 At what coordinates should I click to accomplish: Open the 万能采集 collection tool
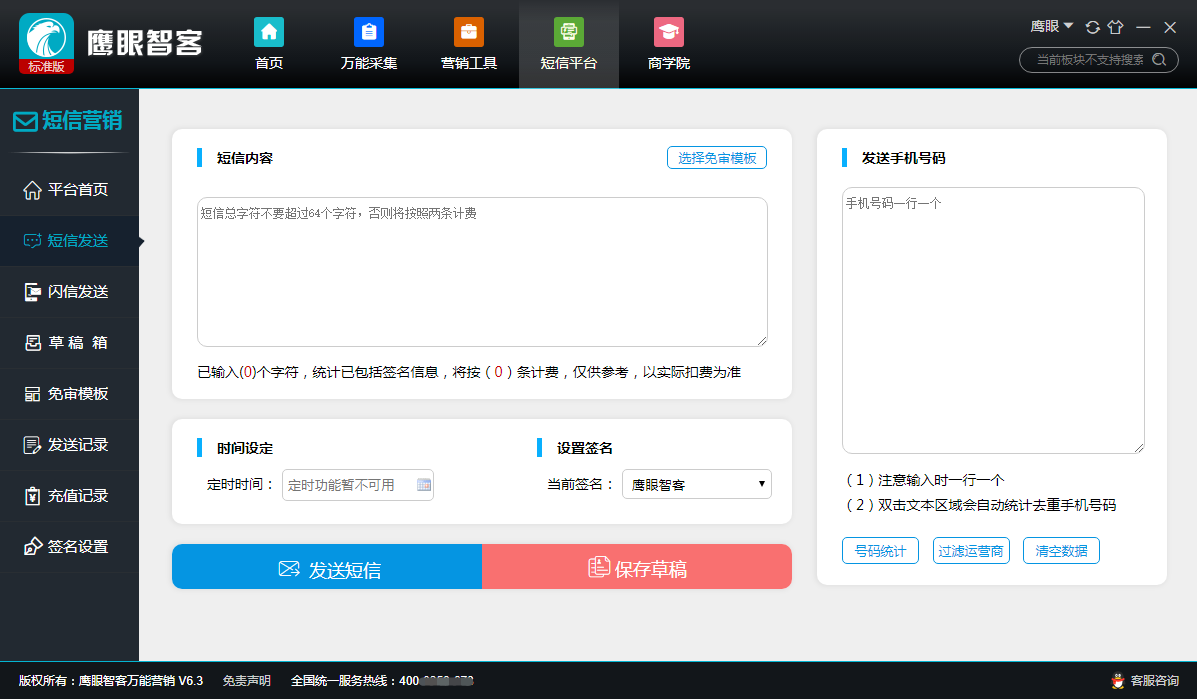point(369,44)
